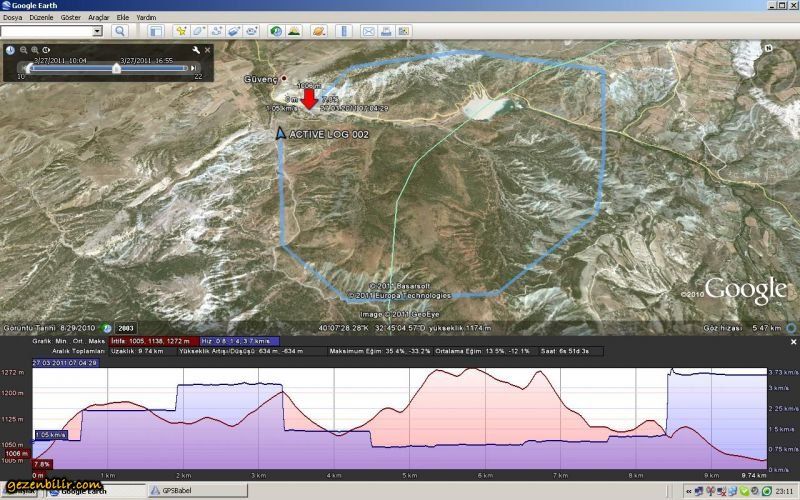The height and width of the screenshot is (500, 800).
Task: Click the time slider handle
Action: 116,68
